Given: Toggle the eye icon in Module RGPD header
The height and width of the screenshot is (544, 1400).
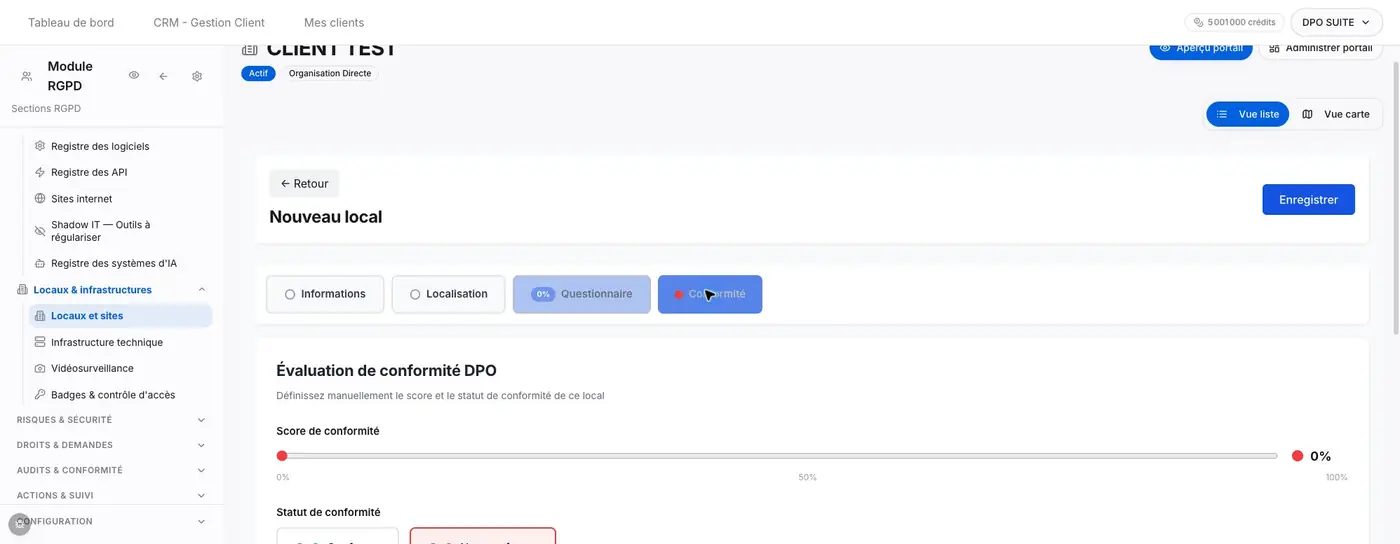Looking at the screenshot, I should pos(134,75).
